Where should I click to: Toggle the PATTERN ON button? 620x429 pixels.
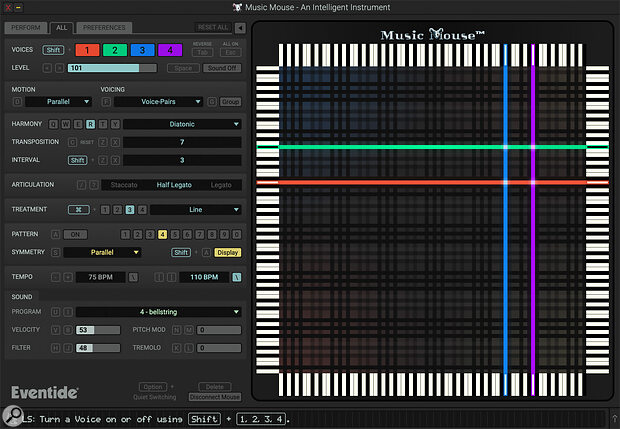75,234
